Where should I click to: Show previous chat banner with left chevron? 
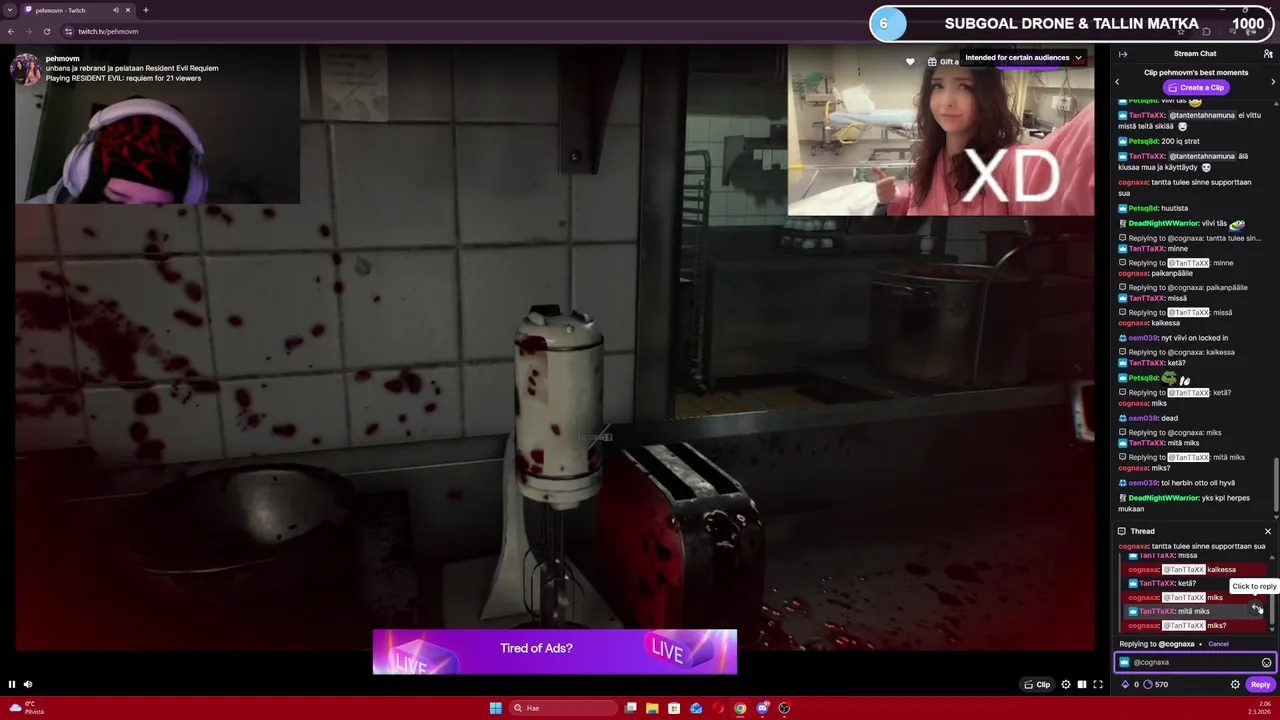(1118, 82)
